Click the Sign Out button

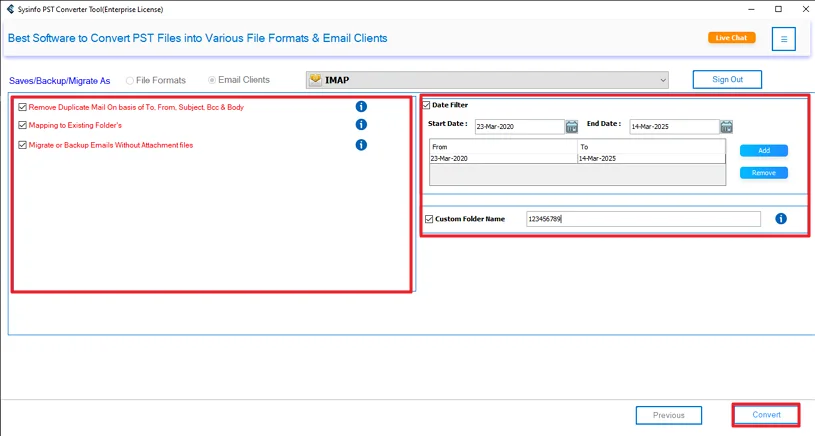point(727,80)
